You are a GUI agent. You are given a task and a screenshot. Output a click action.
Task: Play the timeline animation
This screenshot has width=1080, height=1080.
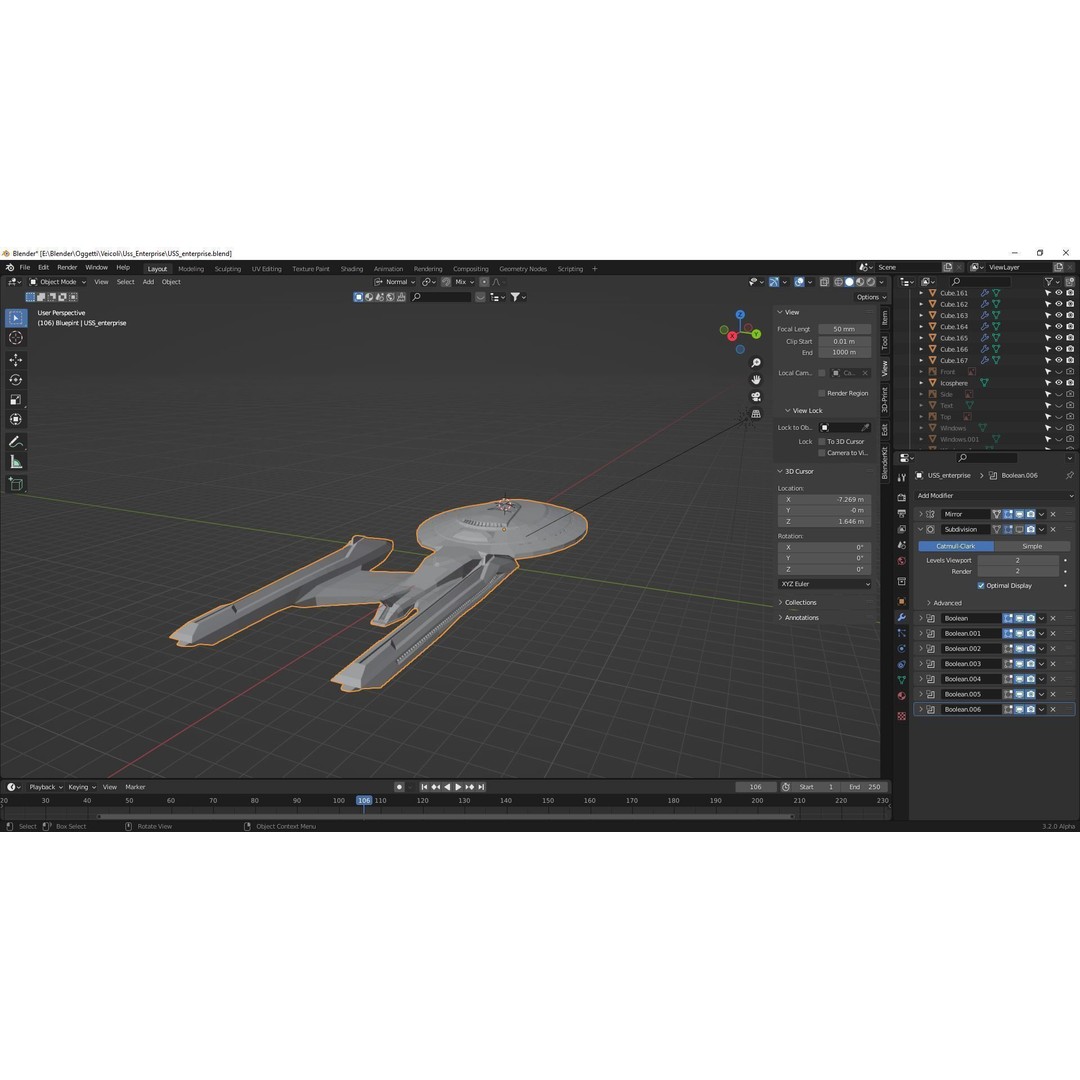(x=458, y=787)
